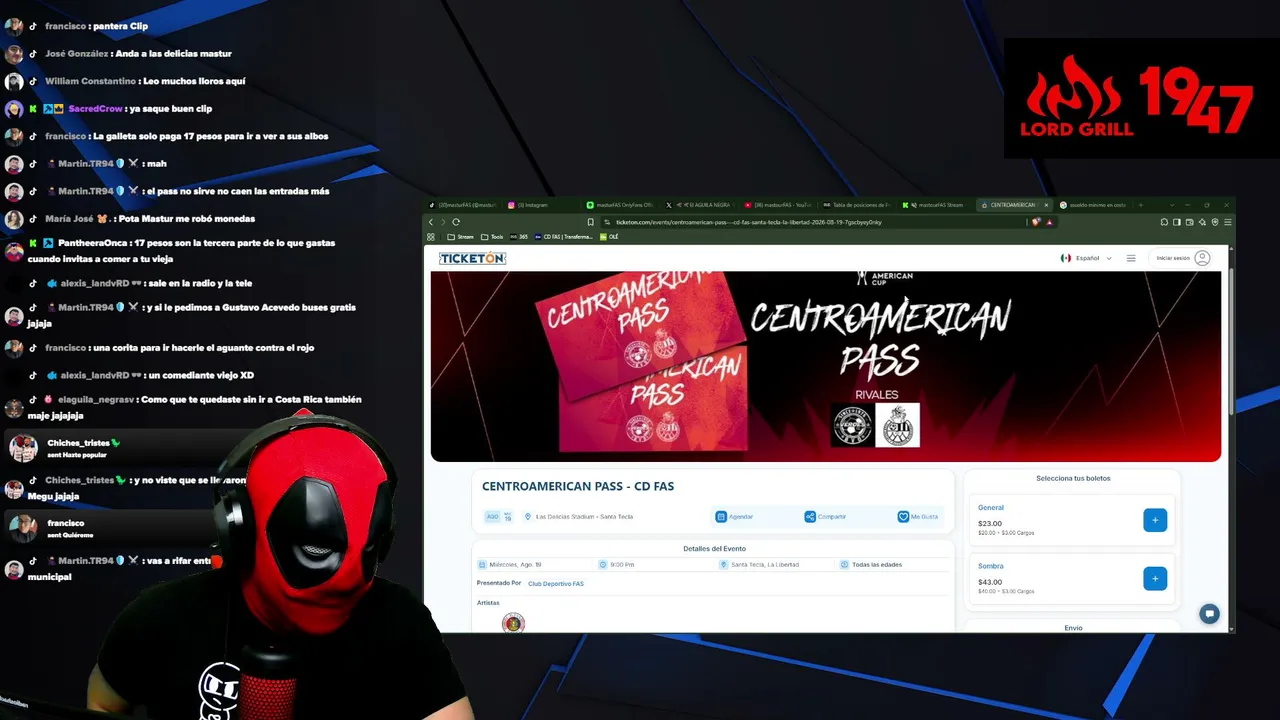Switch to the Instagram tab
Image resolution: width=1280 pixels, height=720 pixels.
[539, 205]
